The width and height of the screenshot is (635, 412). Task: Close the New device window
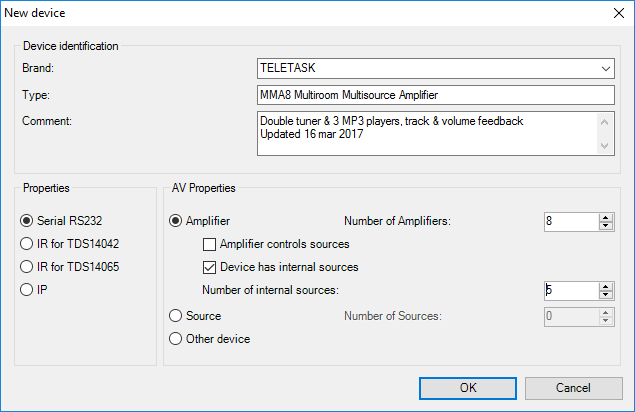click(615, 13)
